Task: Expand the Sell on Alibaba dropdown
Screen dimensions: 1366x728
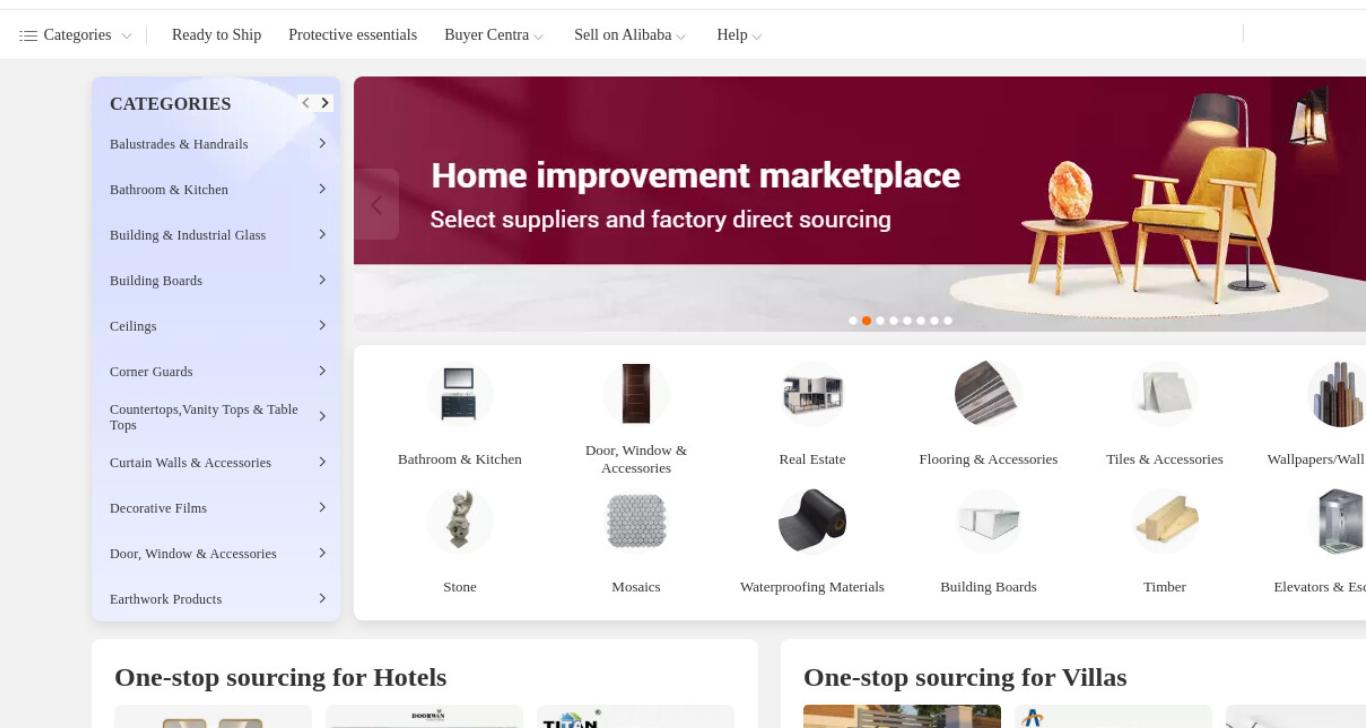Action: click(630, 35)
